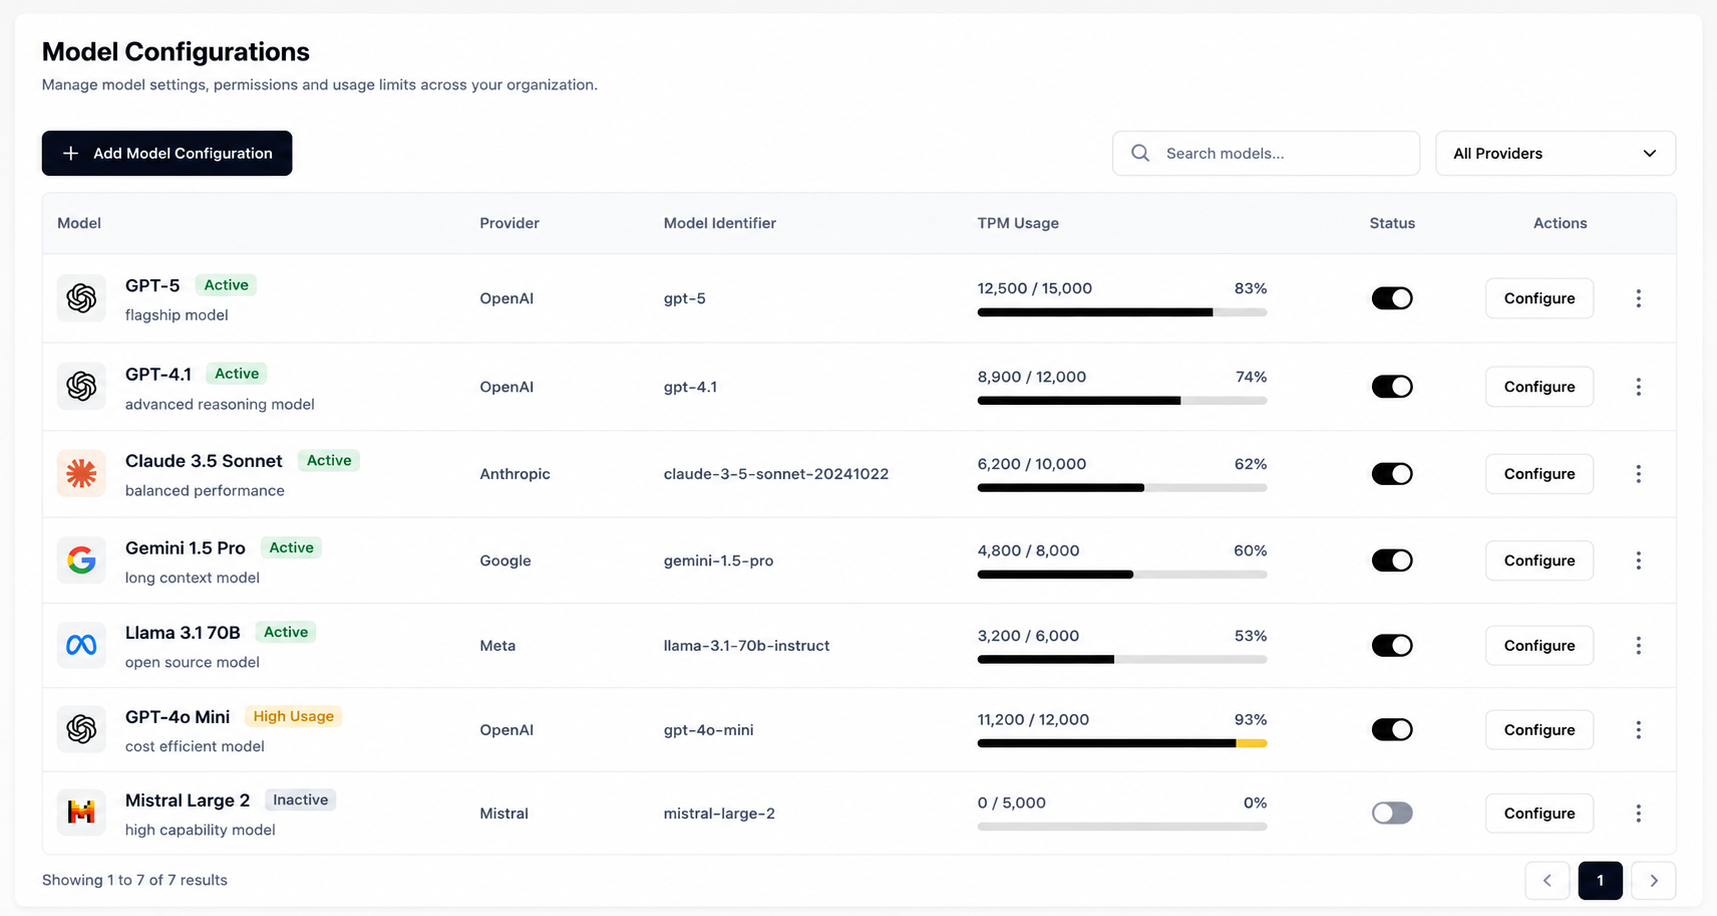The image size is (1717, 916).
Task: Click the magnifier icon in the search box
Action: coord(1140,153)
